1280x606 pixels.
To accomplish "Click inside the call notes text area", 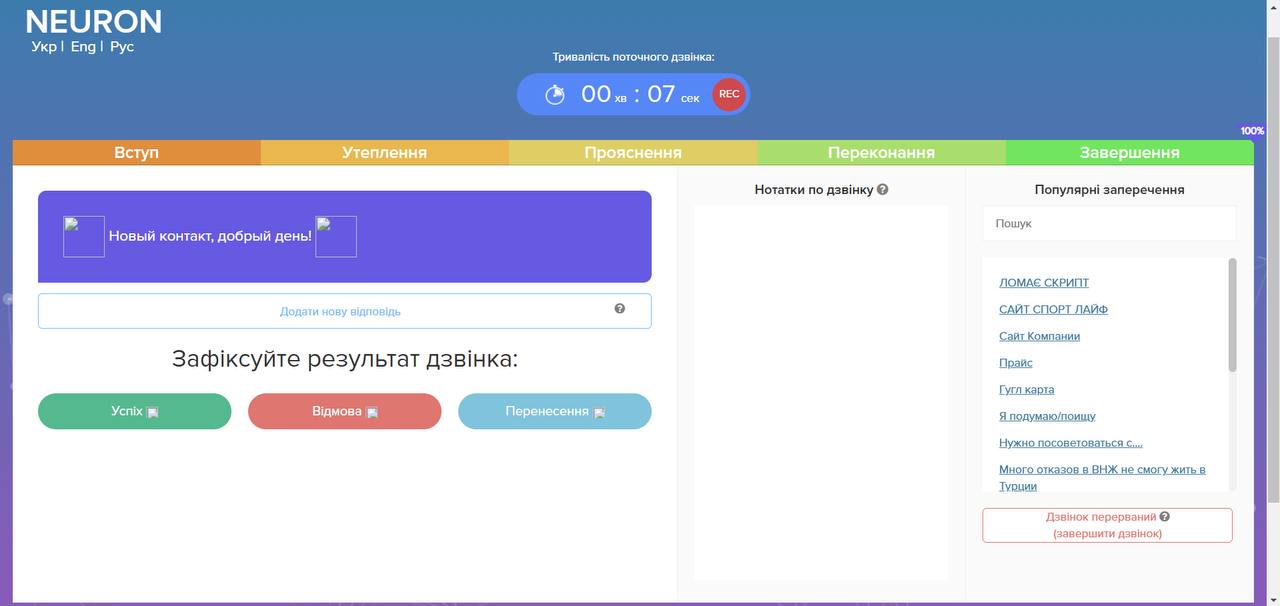I will tap(821, 392).
